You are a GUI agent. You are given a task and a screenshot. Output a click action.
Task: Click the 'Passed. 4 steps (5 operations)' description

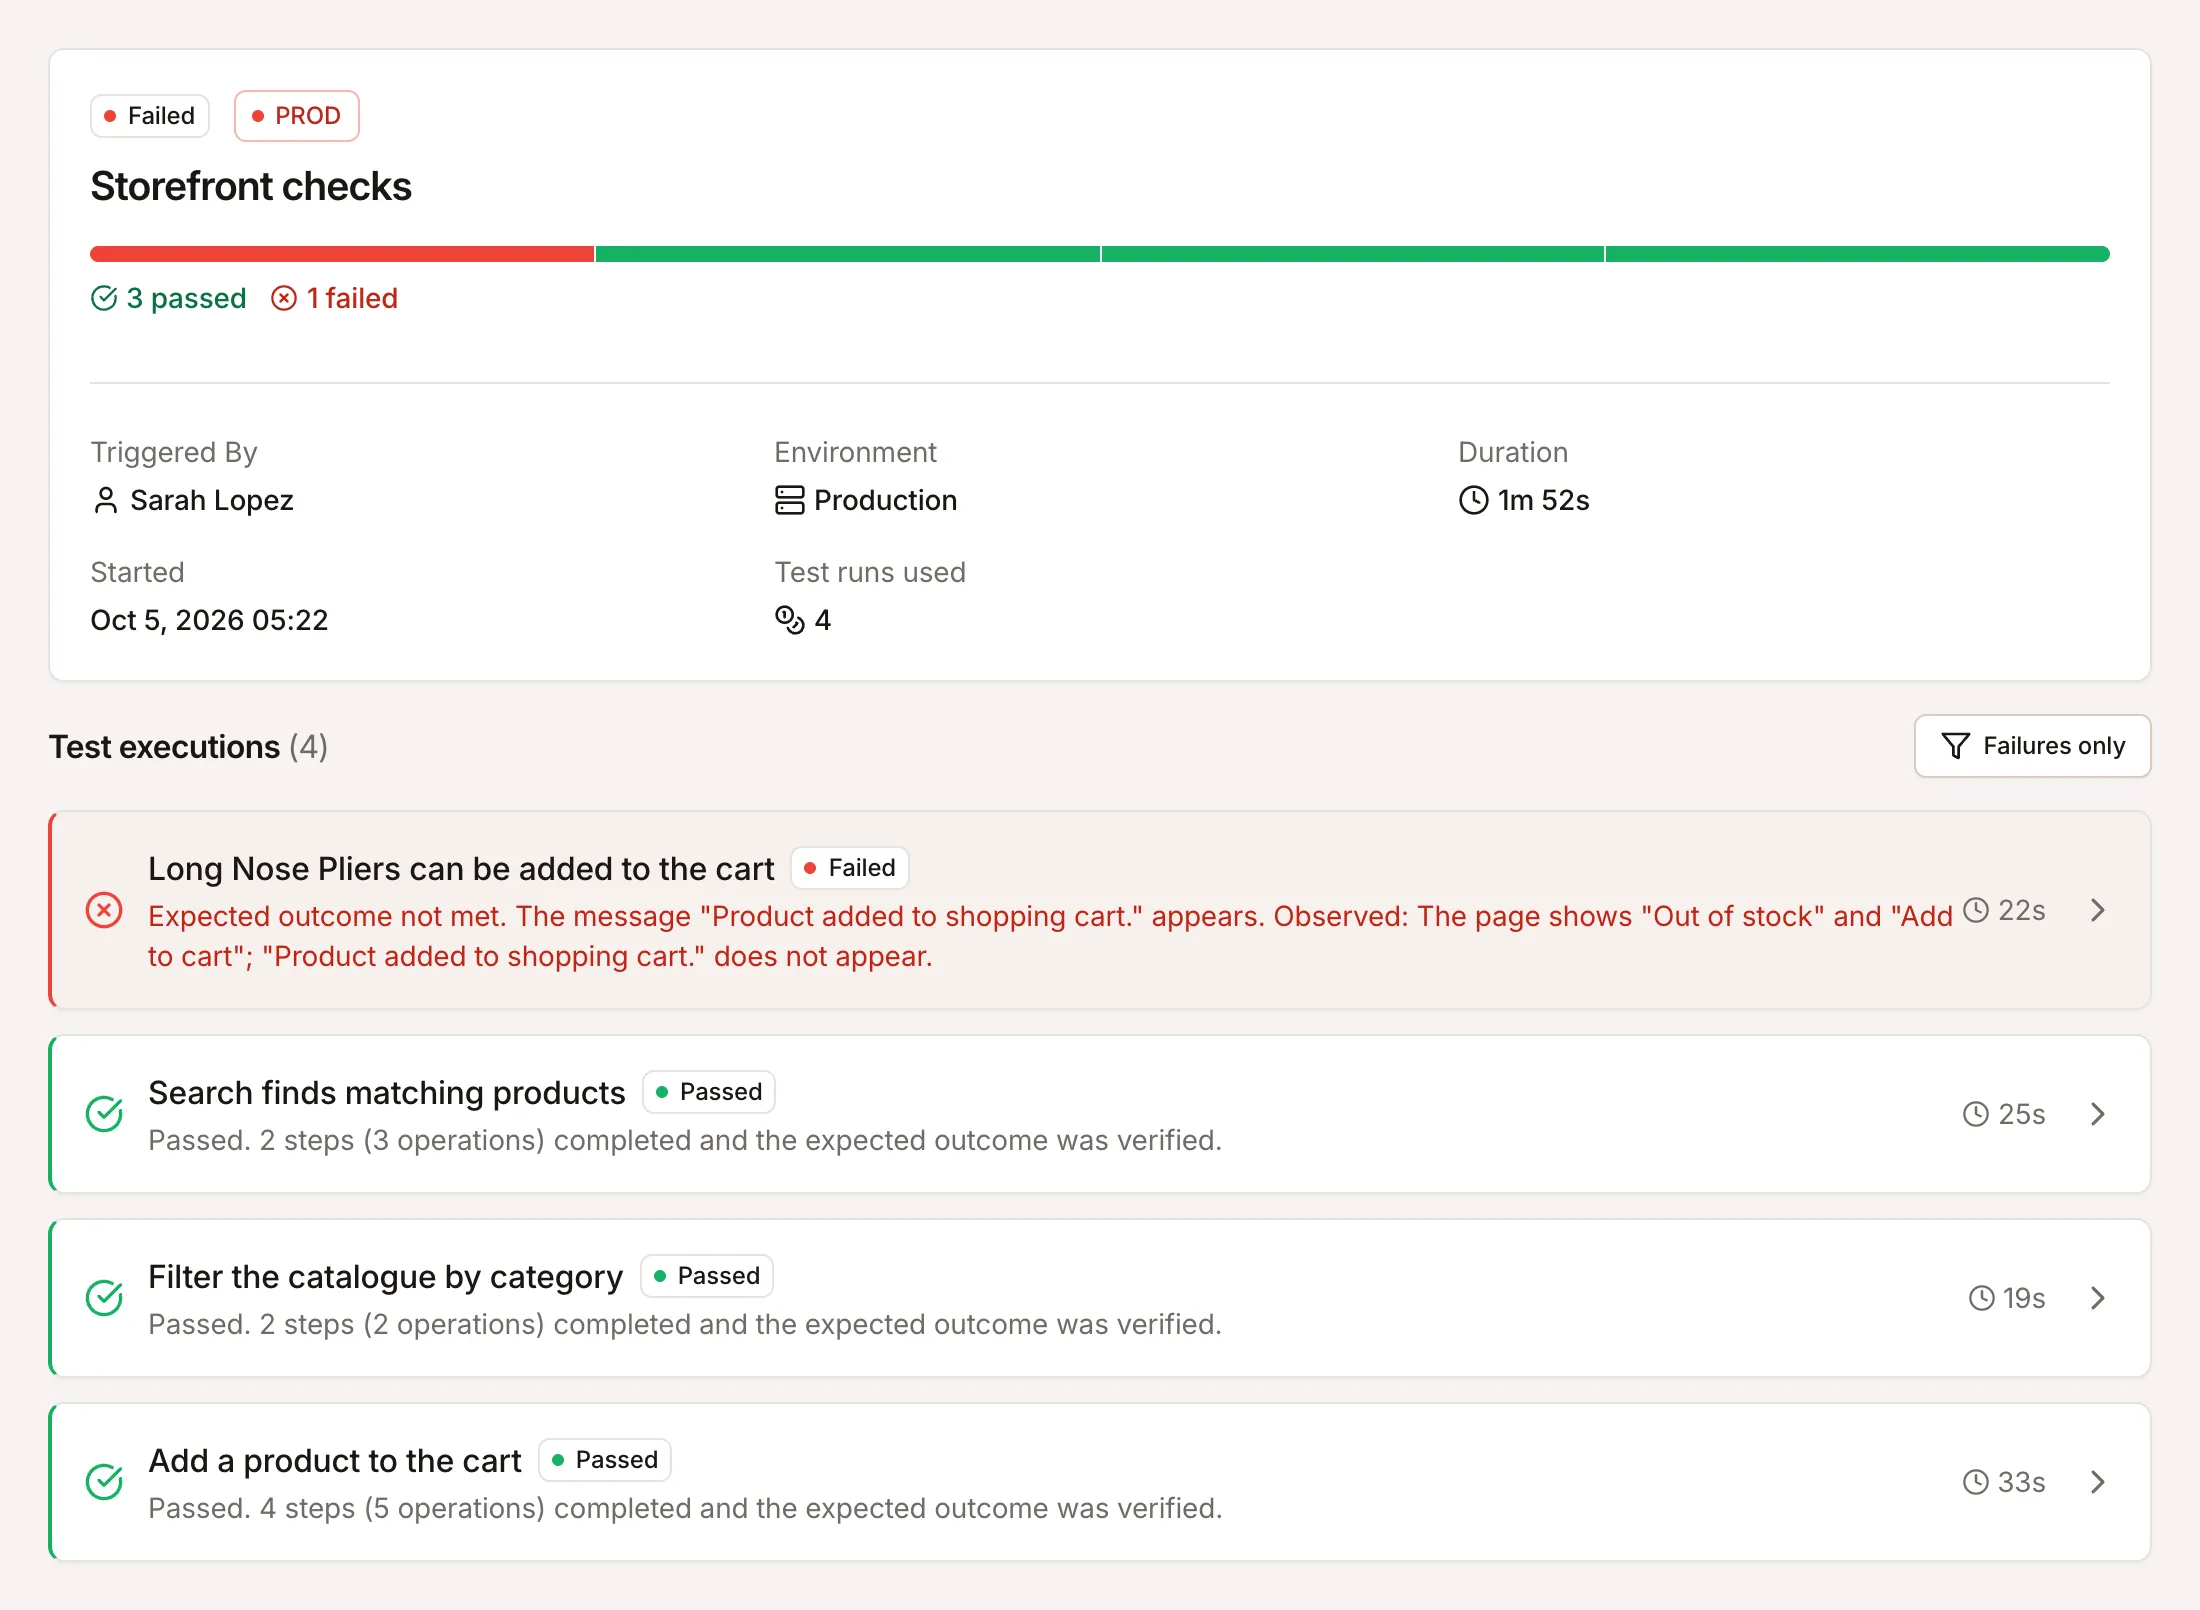(x=685, y=1508)
